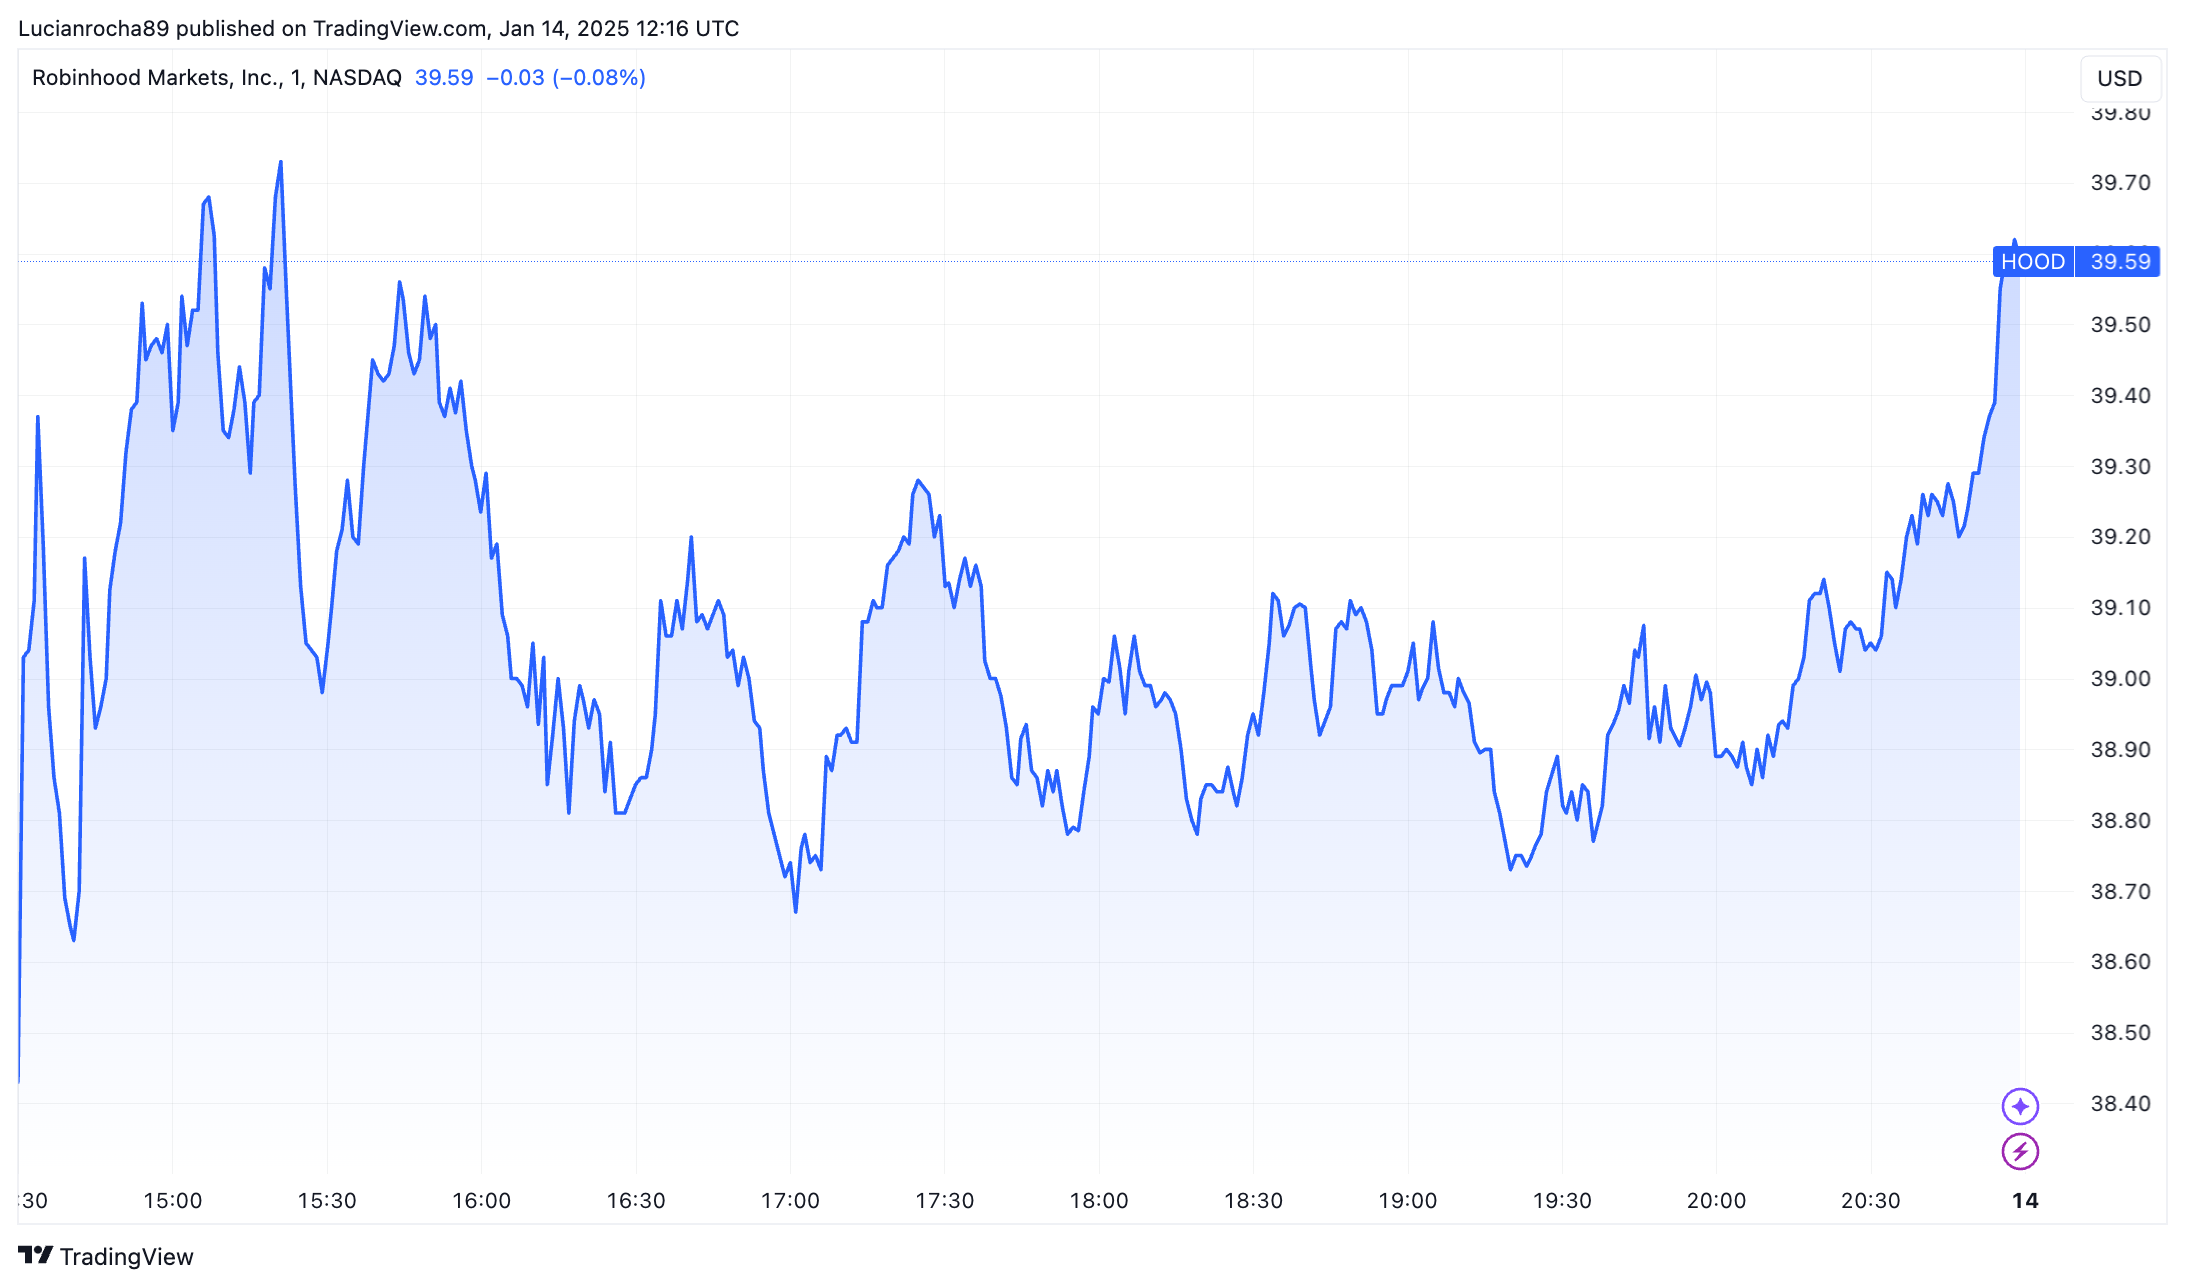Click the 39.40 price axis label
The height and width of the screenshot is (1287, 2185).
pos(2120,396)
